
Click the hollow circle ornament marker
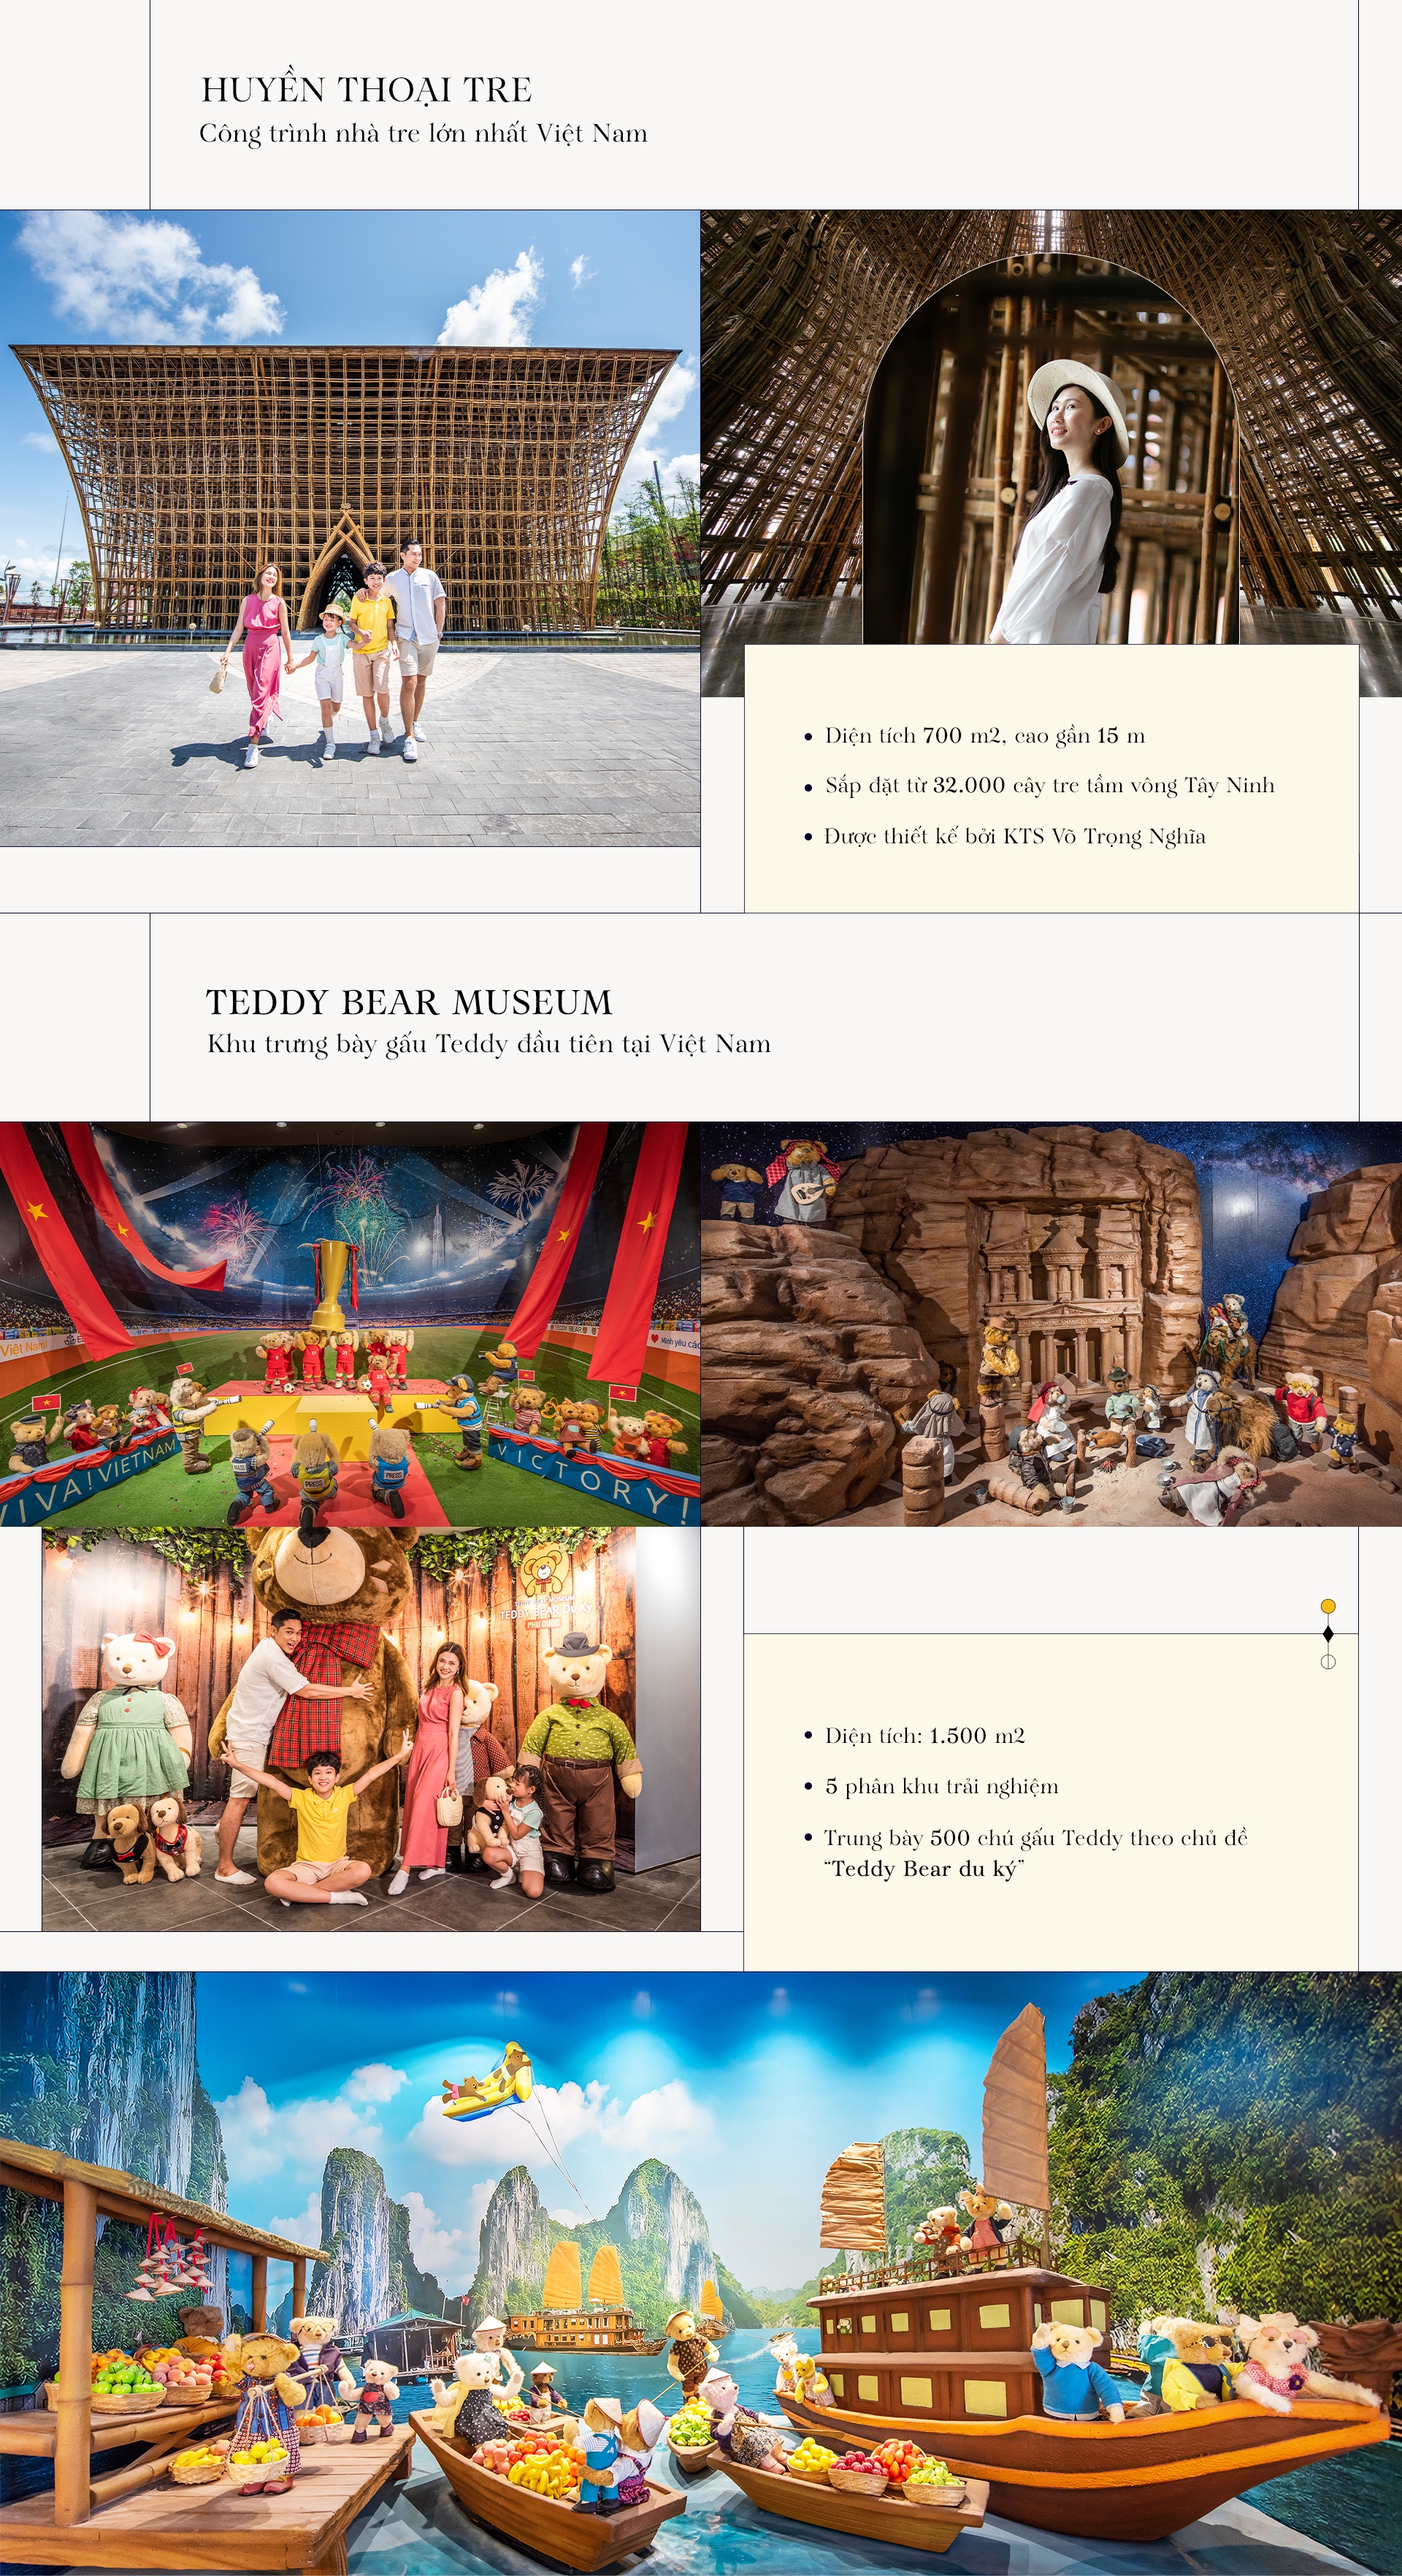click(1328, 1661)
